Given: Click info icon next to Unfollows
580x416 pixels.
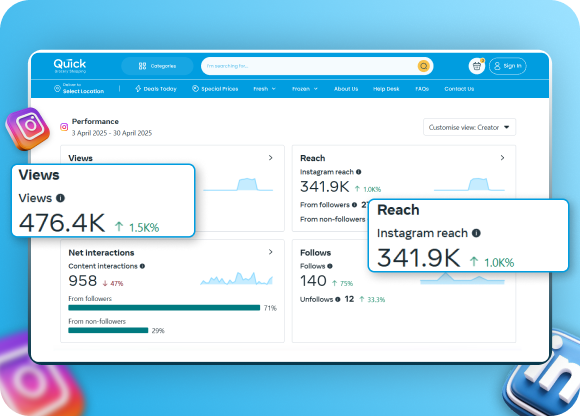Looking at the screenshot, I should click(x=338, y=299).
